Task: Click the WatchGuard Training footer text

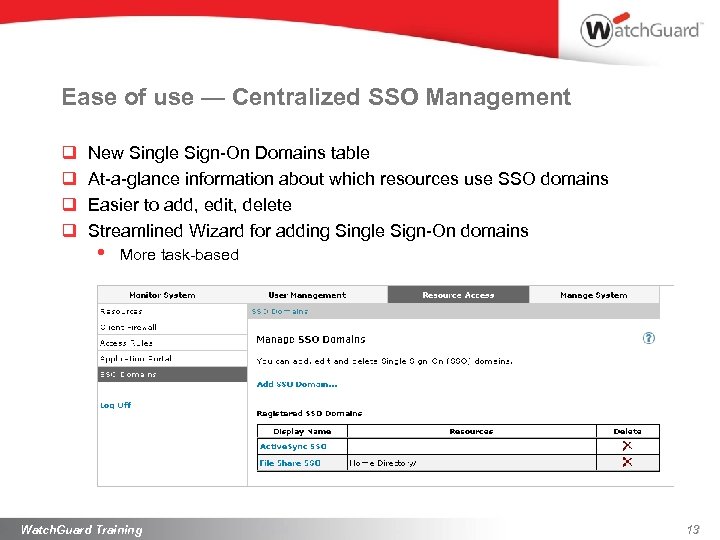Action: coord(82,529)
